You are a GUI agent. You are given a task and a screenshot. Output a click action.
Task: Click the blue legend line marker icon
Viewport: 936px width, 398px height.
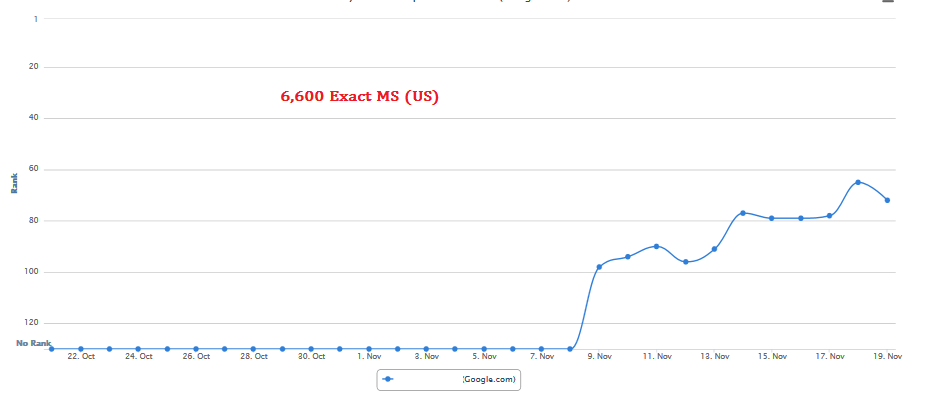point(389,380)
